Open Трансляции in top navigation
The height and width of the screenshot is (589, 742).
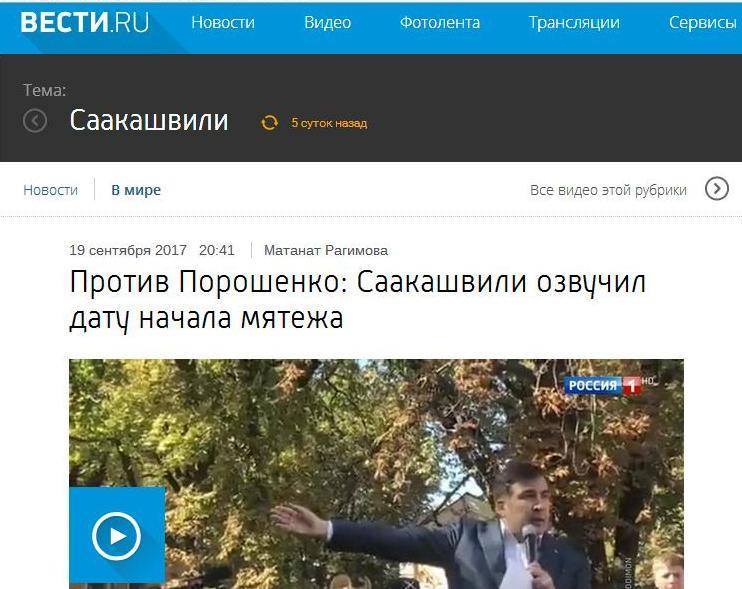[x=574, y=23]
